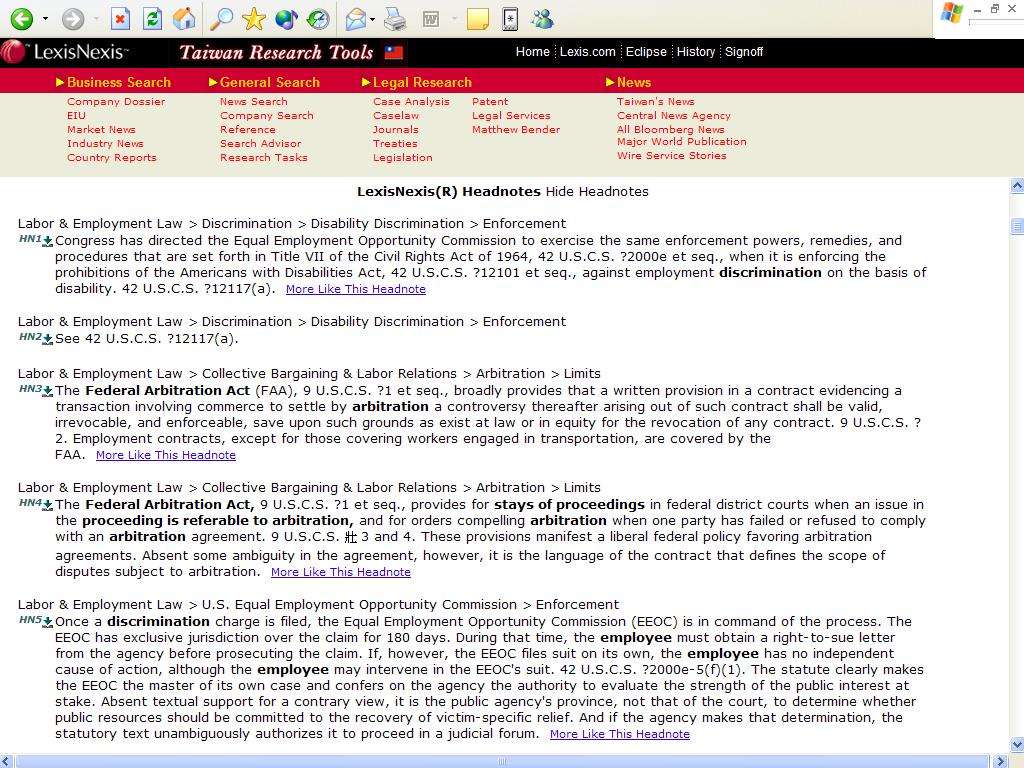Click the horizontal scrollbar right arrow
This screenshot has height=768, width=1024.
click(1000, 761)
